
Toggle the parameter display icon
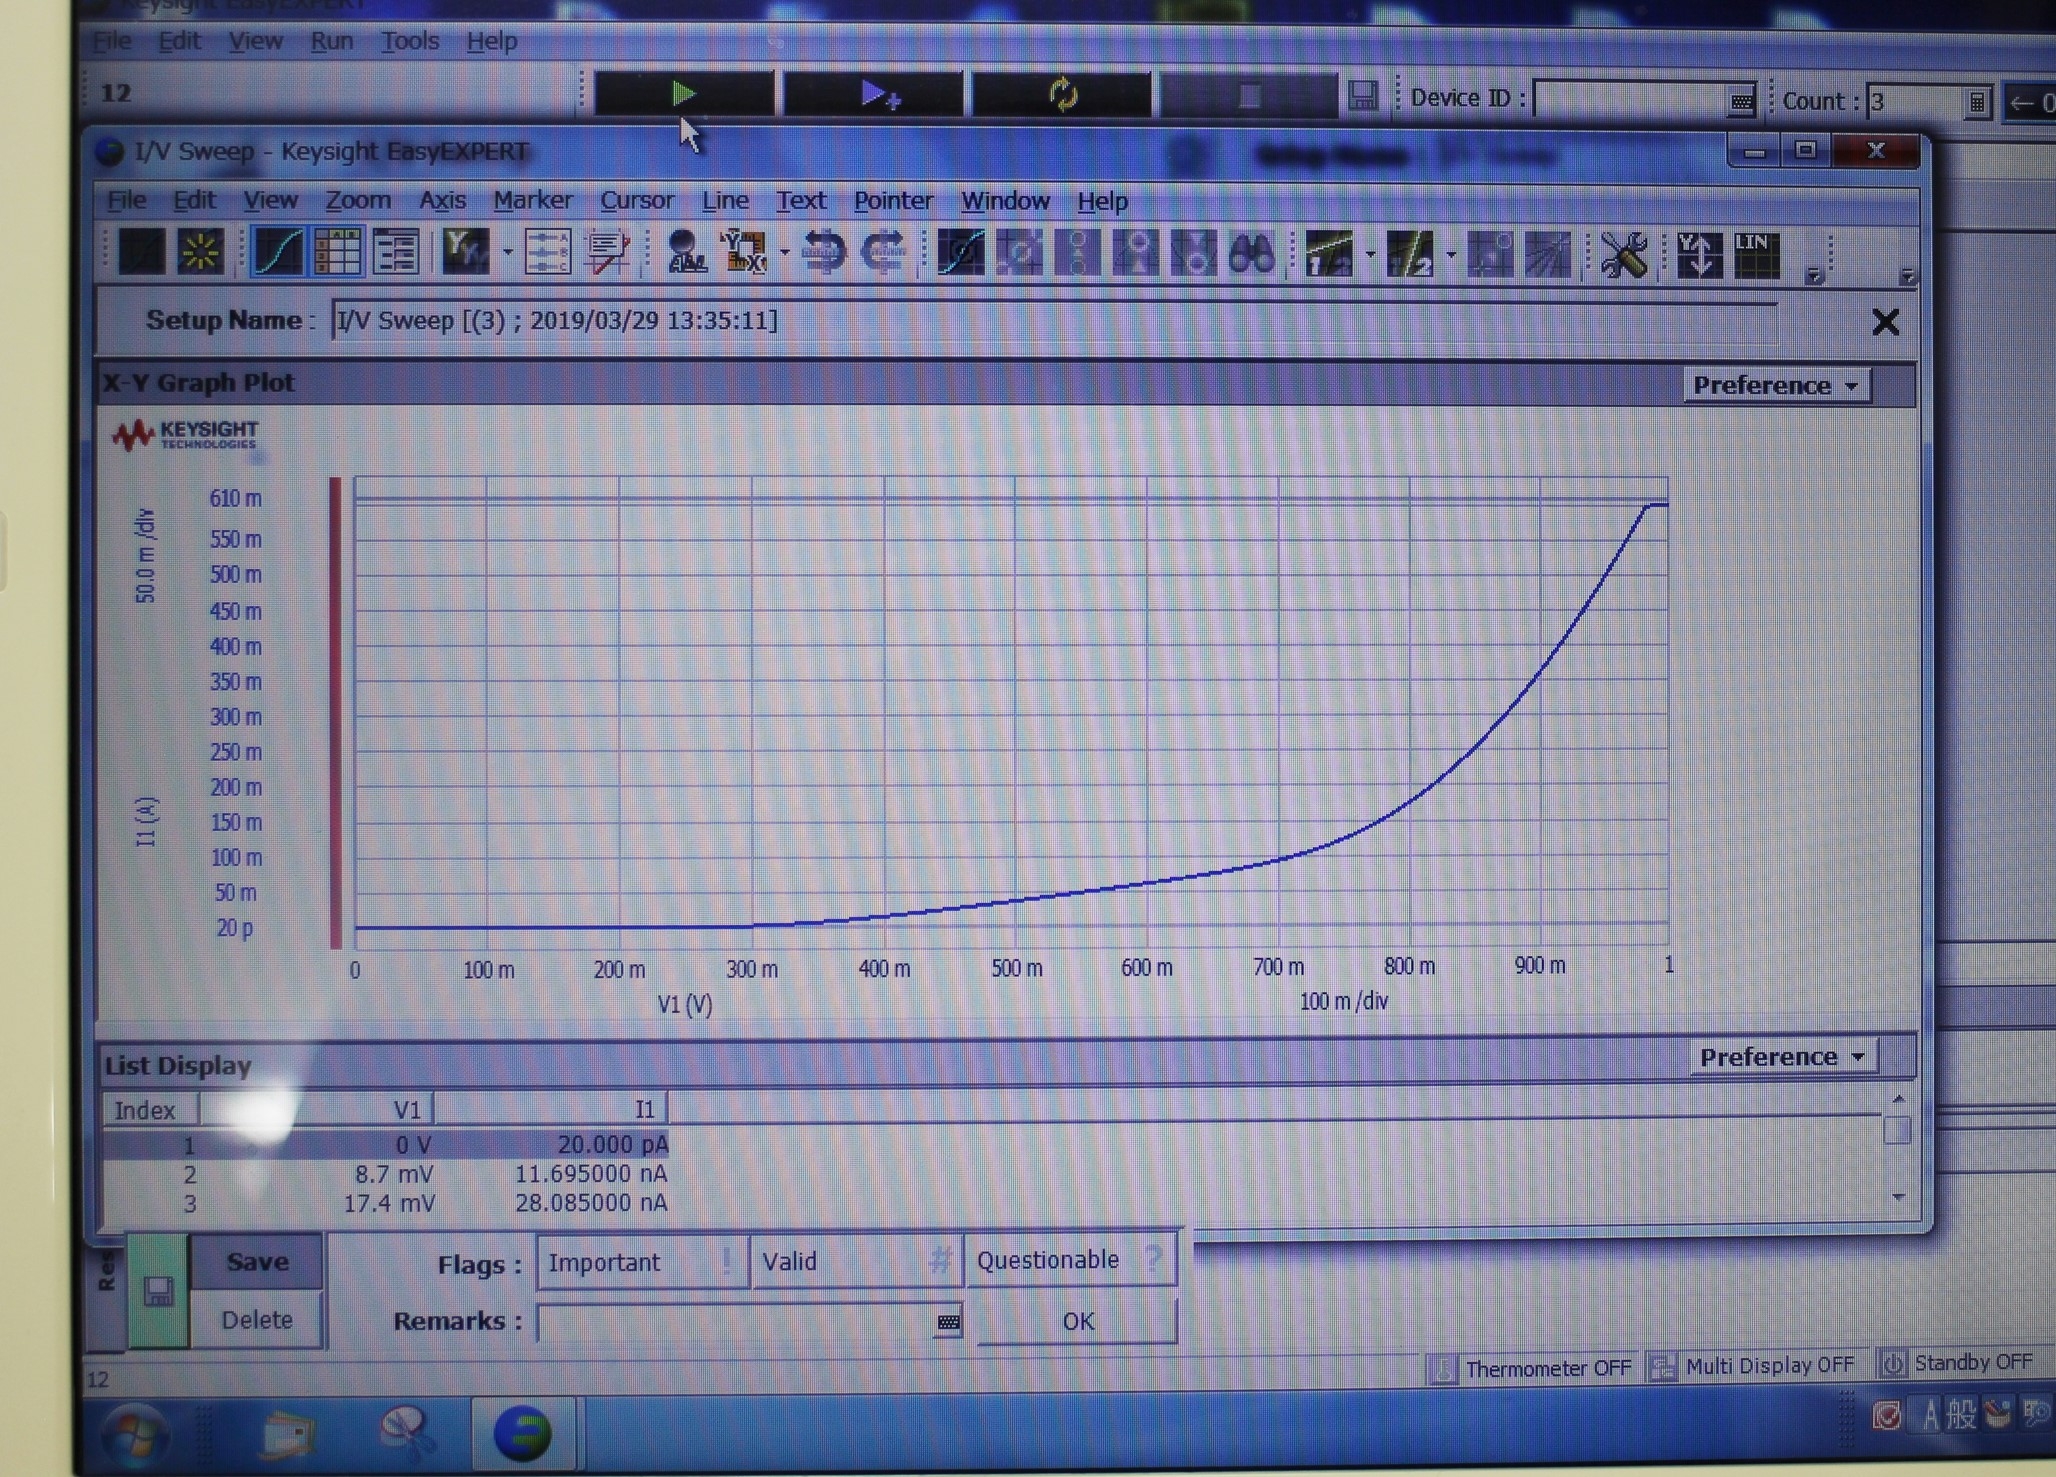tap(396, 251)
